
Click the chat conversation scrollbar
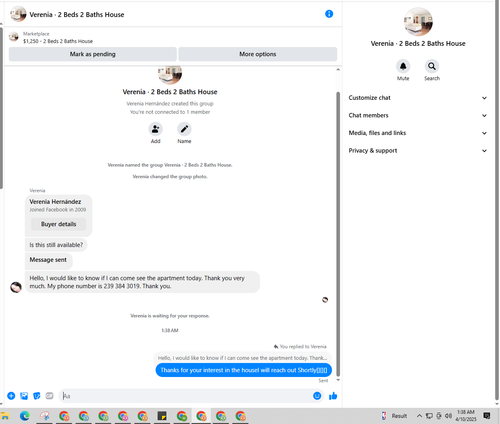338,233
